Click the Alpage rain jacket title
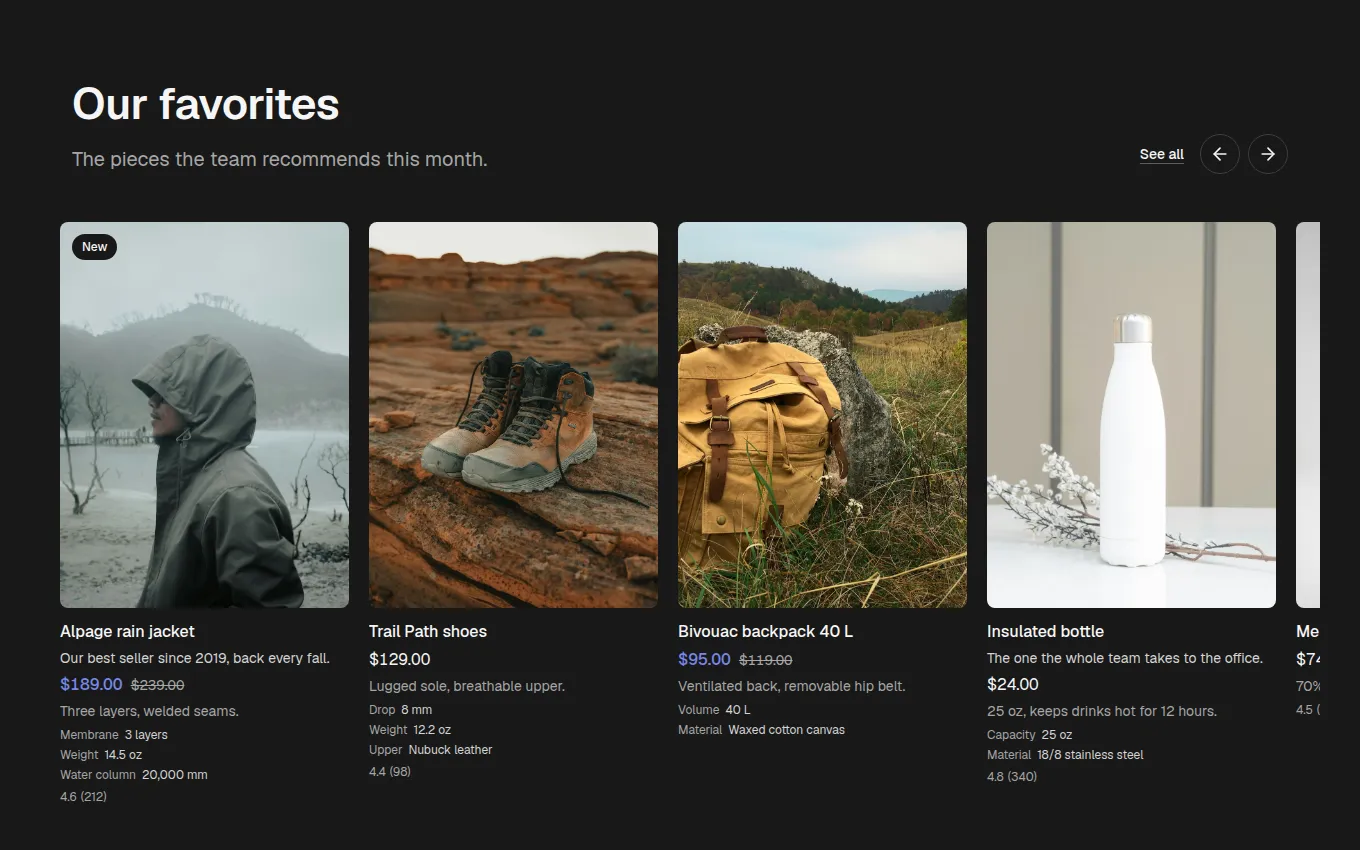This screenshot has width=1360, height=850. coord(127,631)
